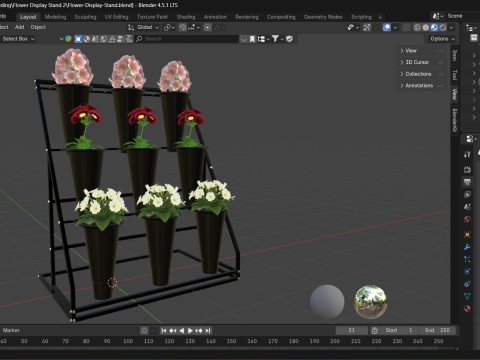Toggle X-Ray mode
This screenshot has height=360, width=480.
[x=406, y=27]
